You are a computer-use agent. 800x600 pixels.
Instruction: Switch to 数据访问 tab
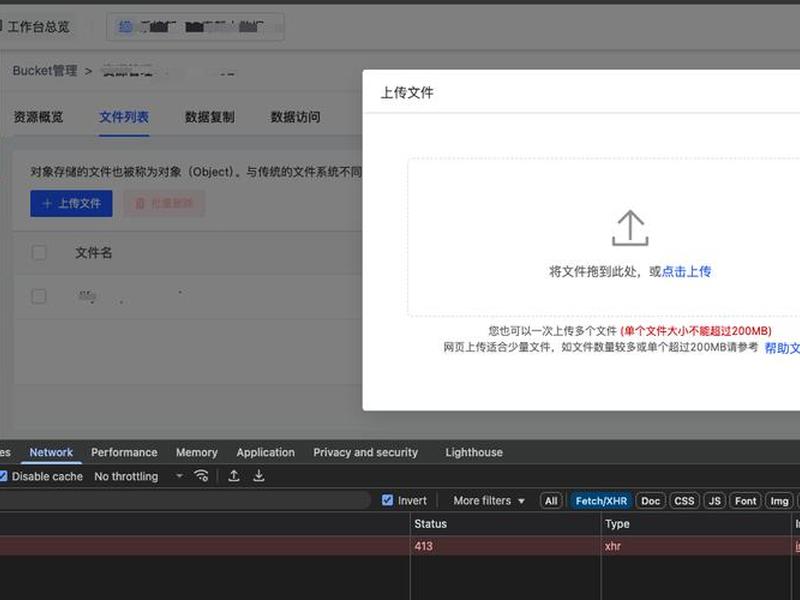pos(295,117)
